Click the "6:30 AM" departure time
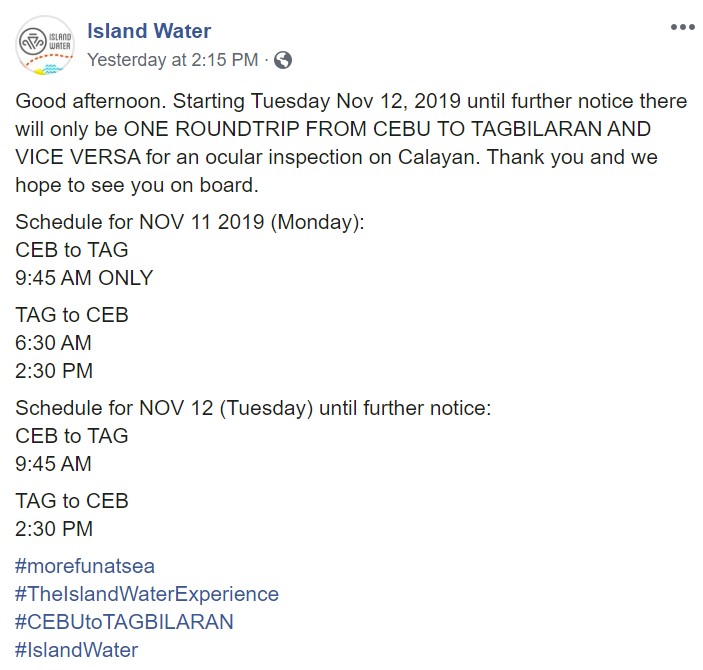 (53, 343)
